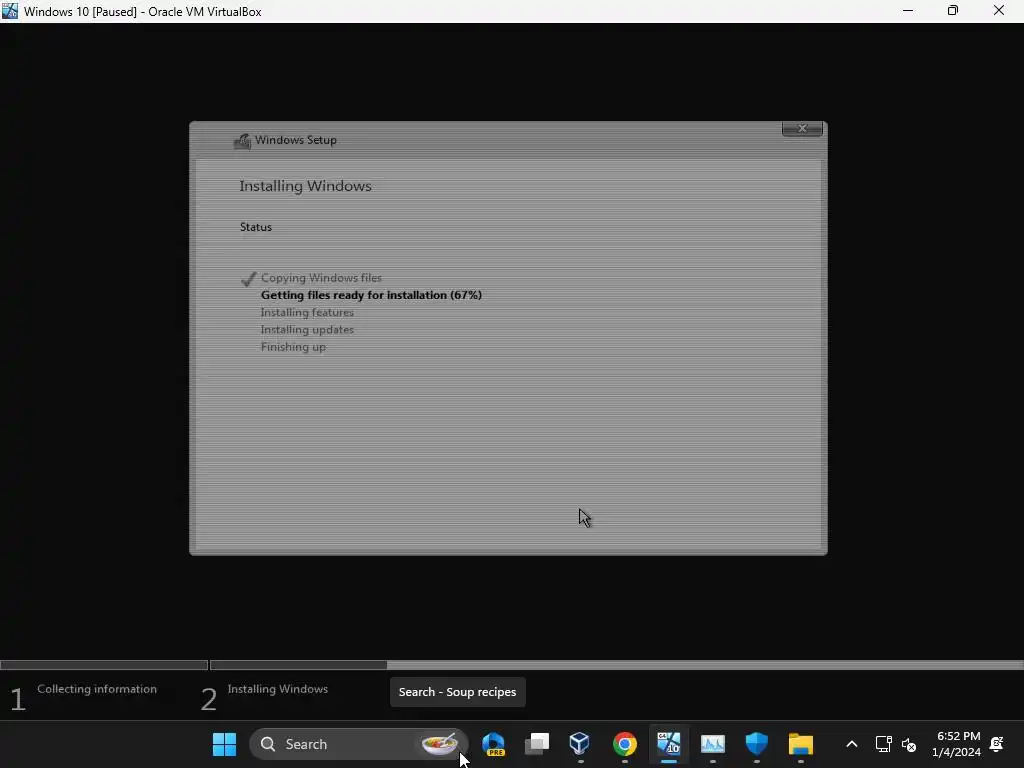Click the "Installing updates" step

click(x=307, y=330)
